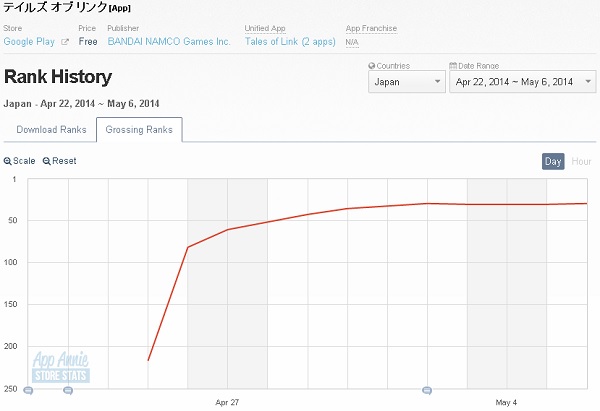Click the event bubble marker near May 2
The width and height of the screenshot is (600, 411).
(427, 391)
